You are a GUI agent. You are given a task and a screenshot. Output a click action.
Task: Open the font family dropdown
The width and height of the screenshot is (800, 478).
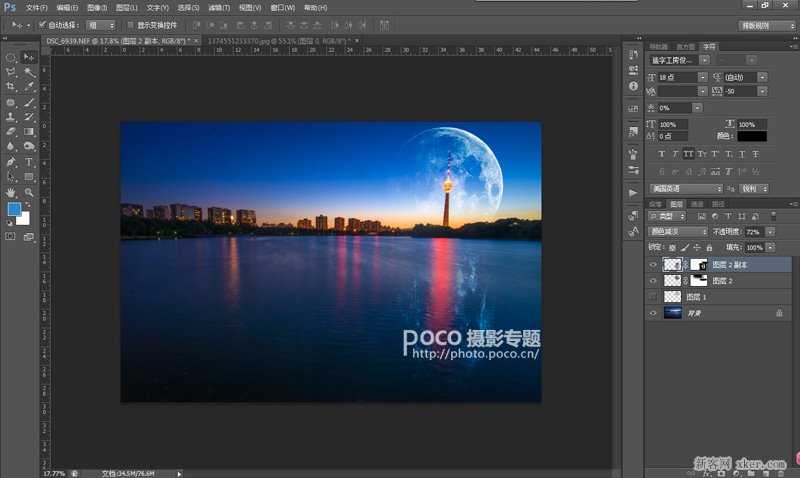pyautogui.click(x=704, y=60)
